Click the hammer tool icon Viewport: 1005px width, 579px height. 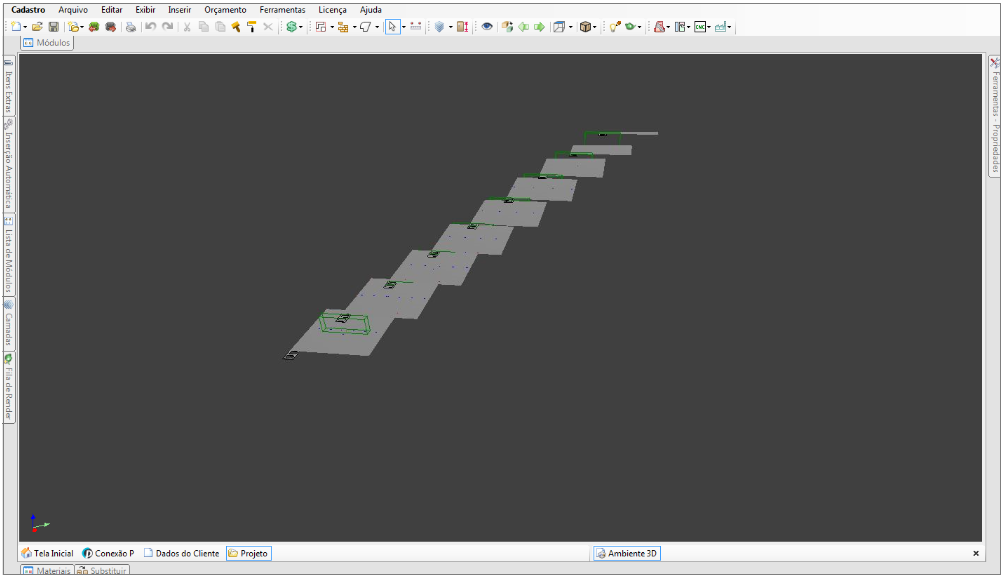pos(236,27)
